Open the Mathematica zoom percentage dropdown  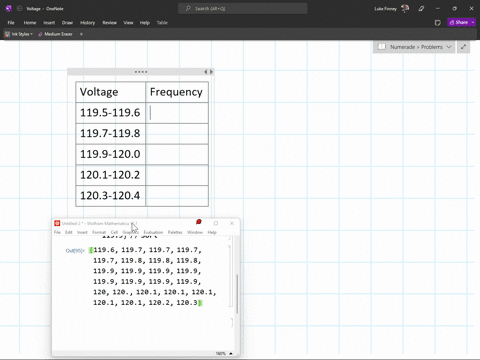tap(224, 353)
